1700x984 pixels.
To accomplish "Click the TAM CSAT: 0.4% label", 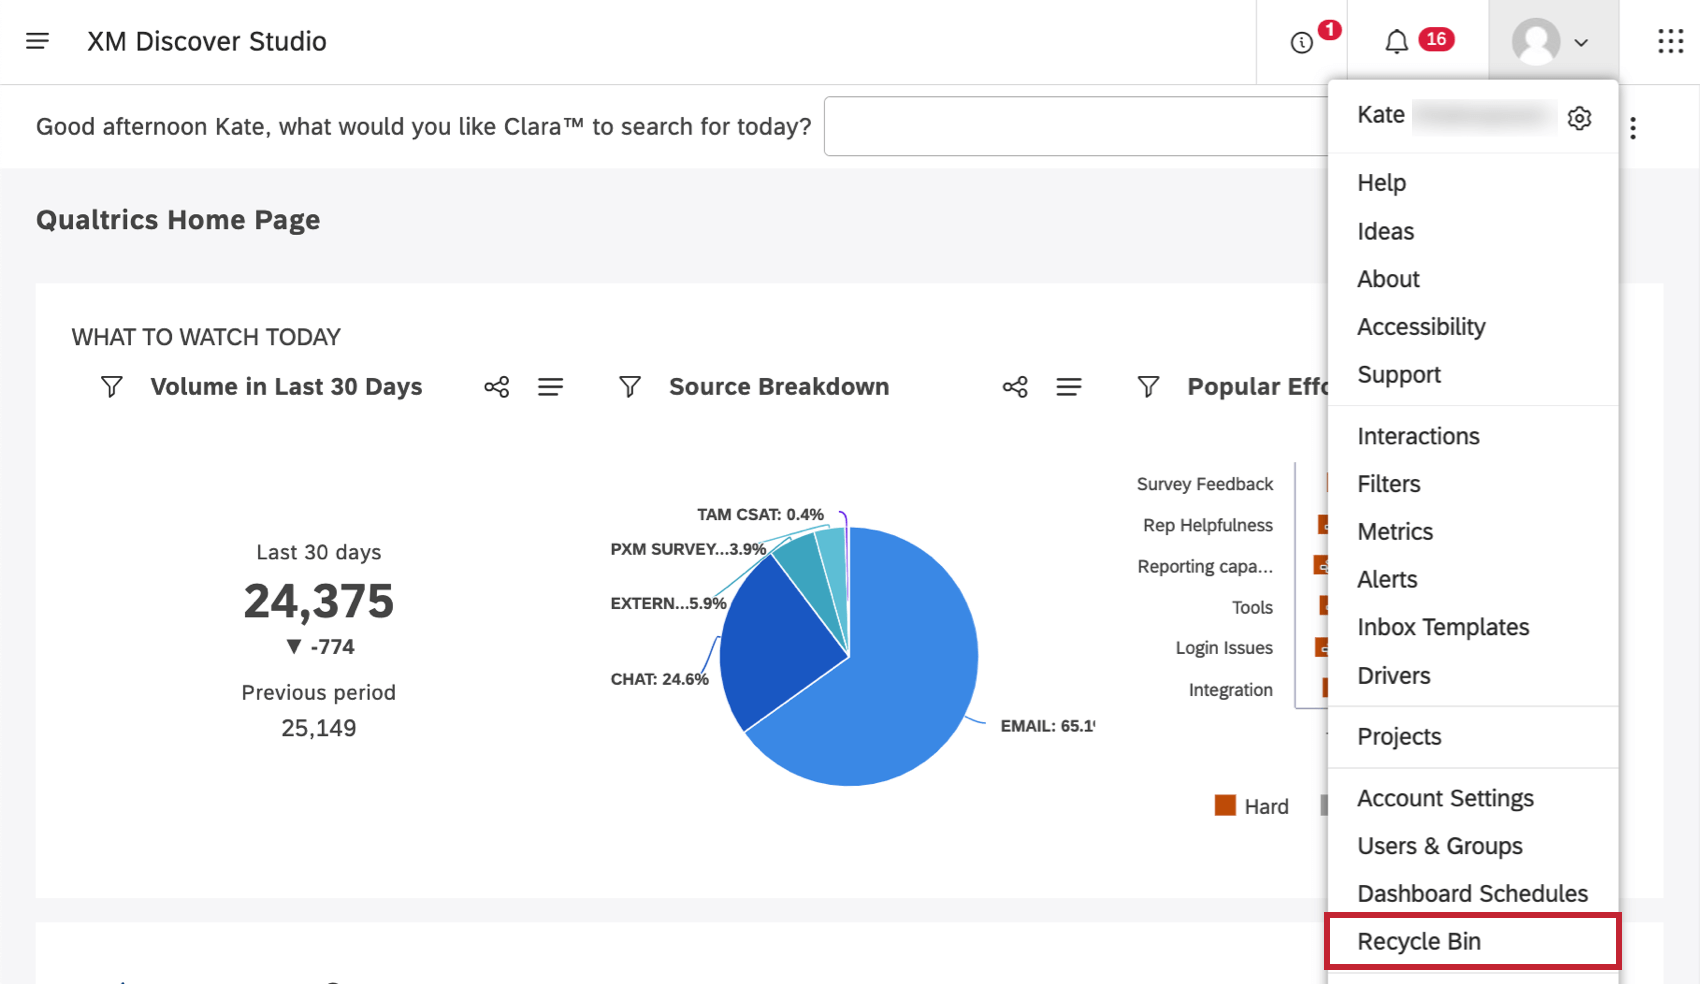I will (760, 514).
